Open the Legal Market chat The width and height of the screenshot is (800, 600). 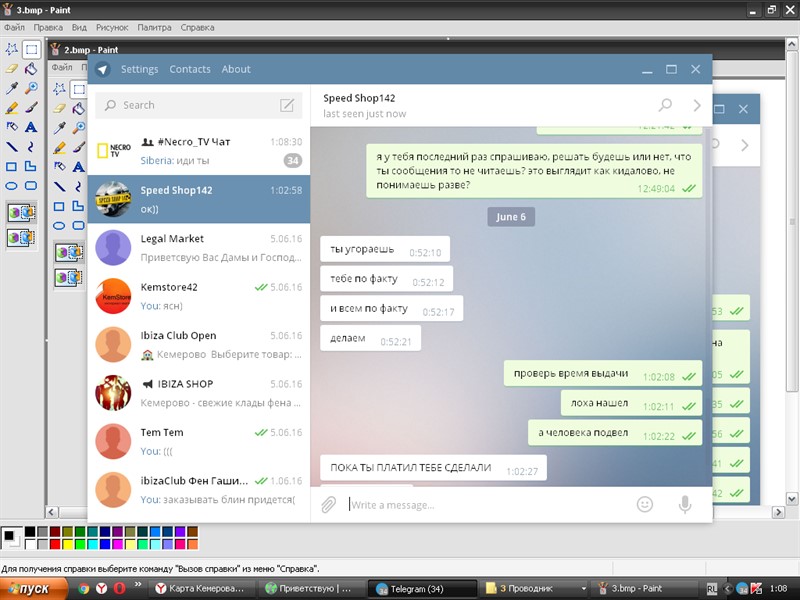(x=199, y=248)
